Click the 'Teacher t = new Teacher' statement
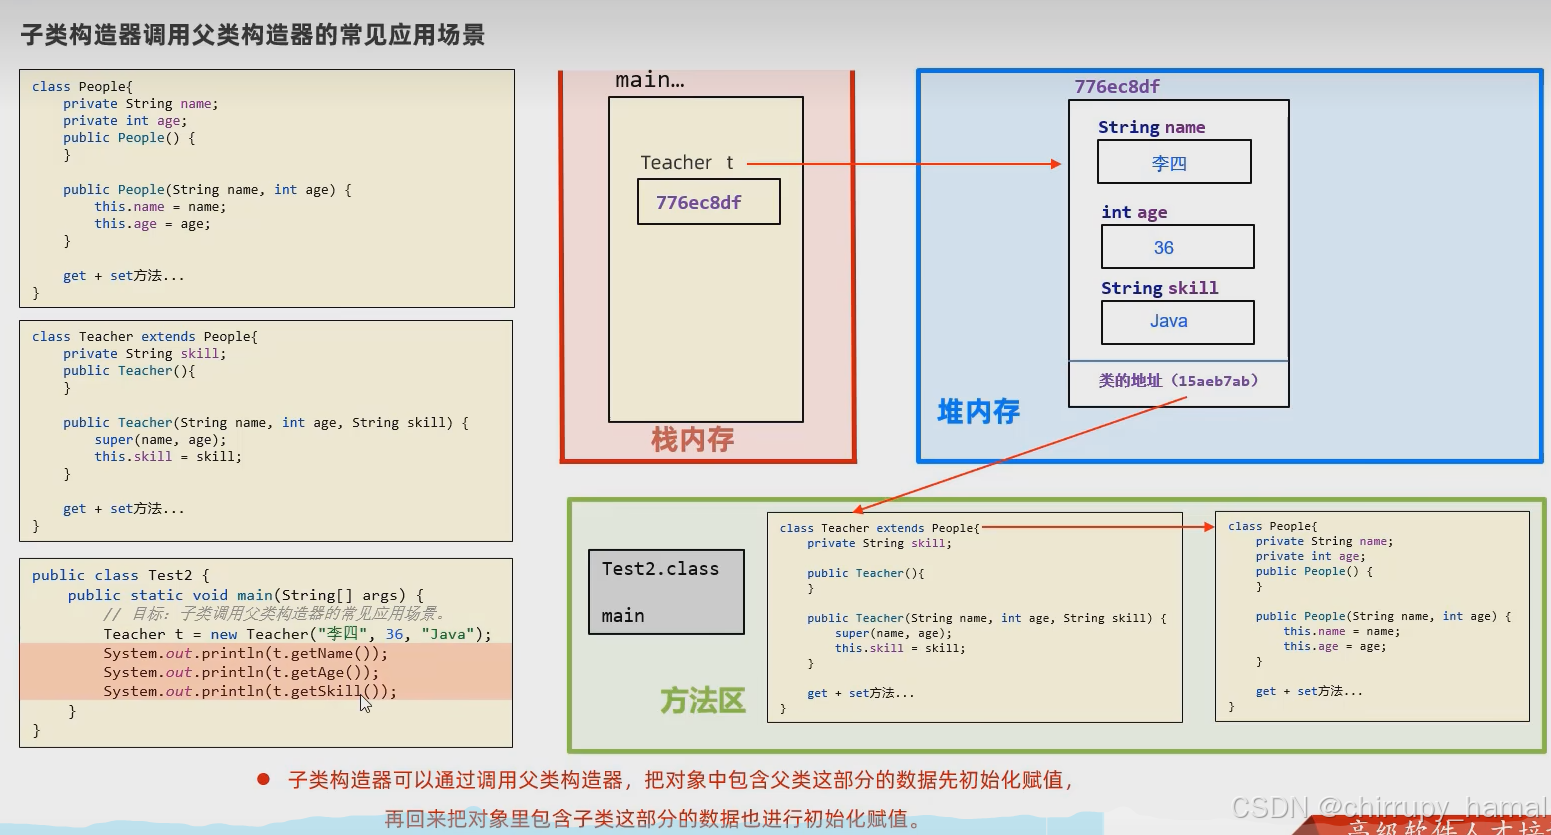Screen dimensions: 1551x835 tap(298, 634)
